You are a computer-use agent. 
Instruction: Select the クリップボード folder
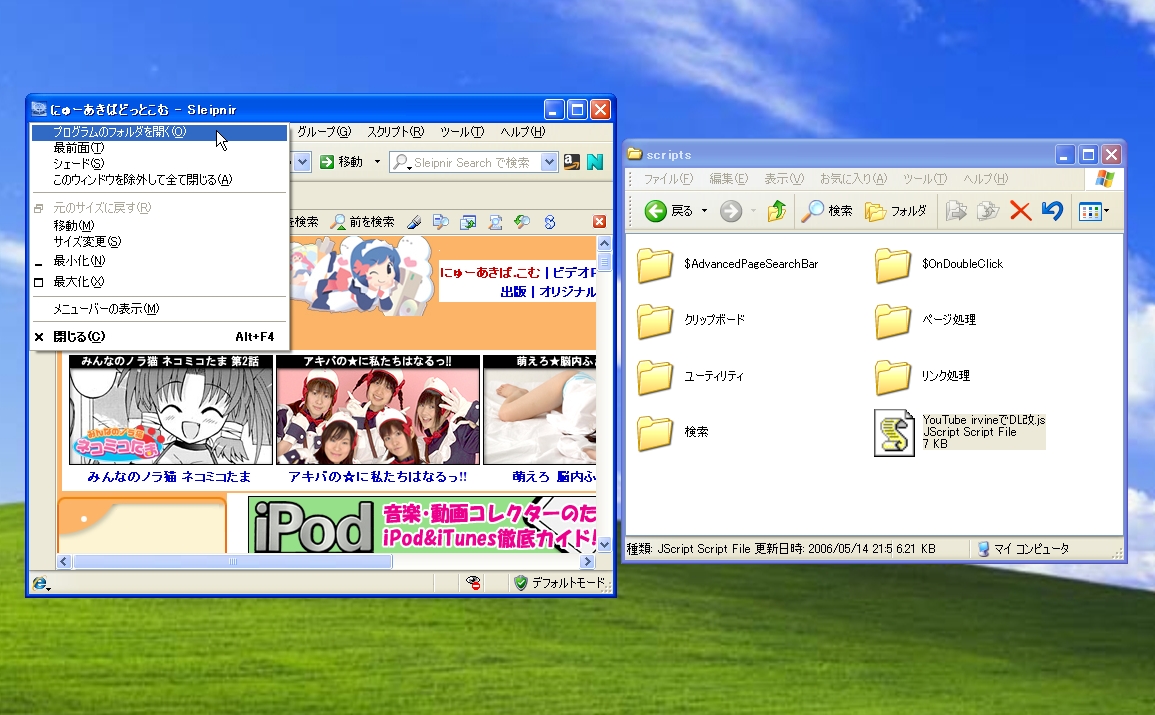coord(691,320)
